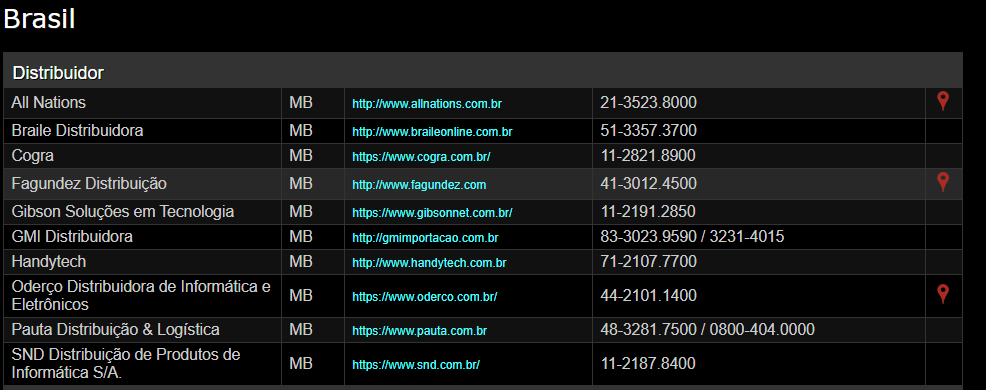
Task: Open the cogra.com.br link
Action: (421, 157)
